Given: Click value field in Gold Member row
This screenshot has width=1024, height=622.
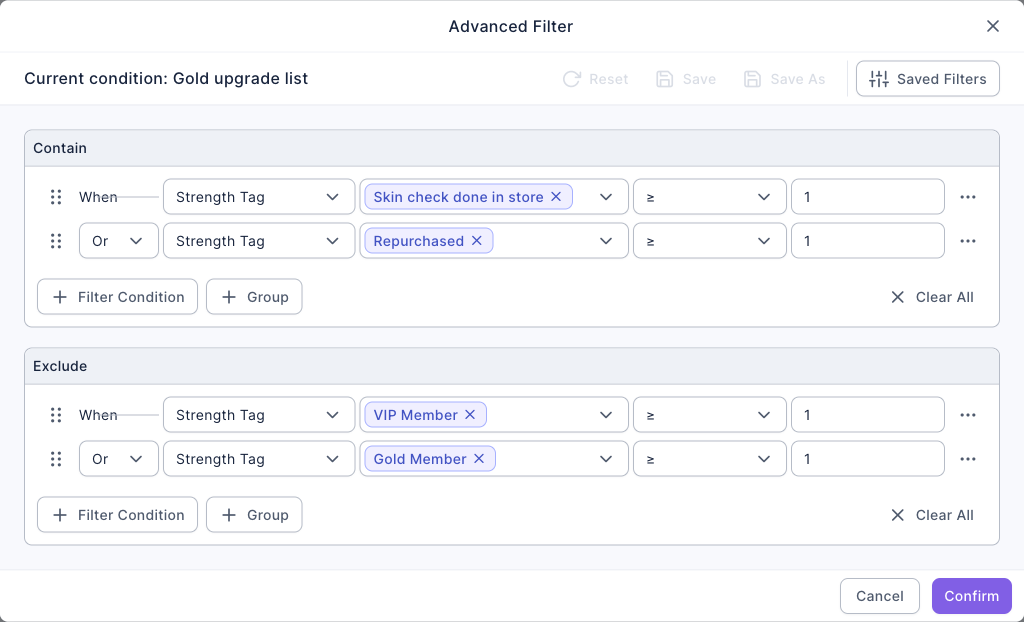Looking at the screenshot, I should coord(868,459).
